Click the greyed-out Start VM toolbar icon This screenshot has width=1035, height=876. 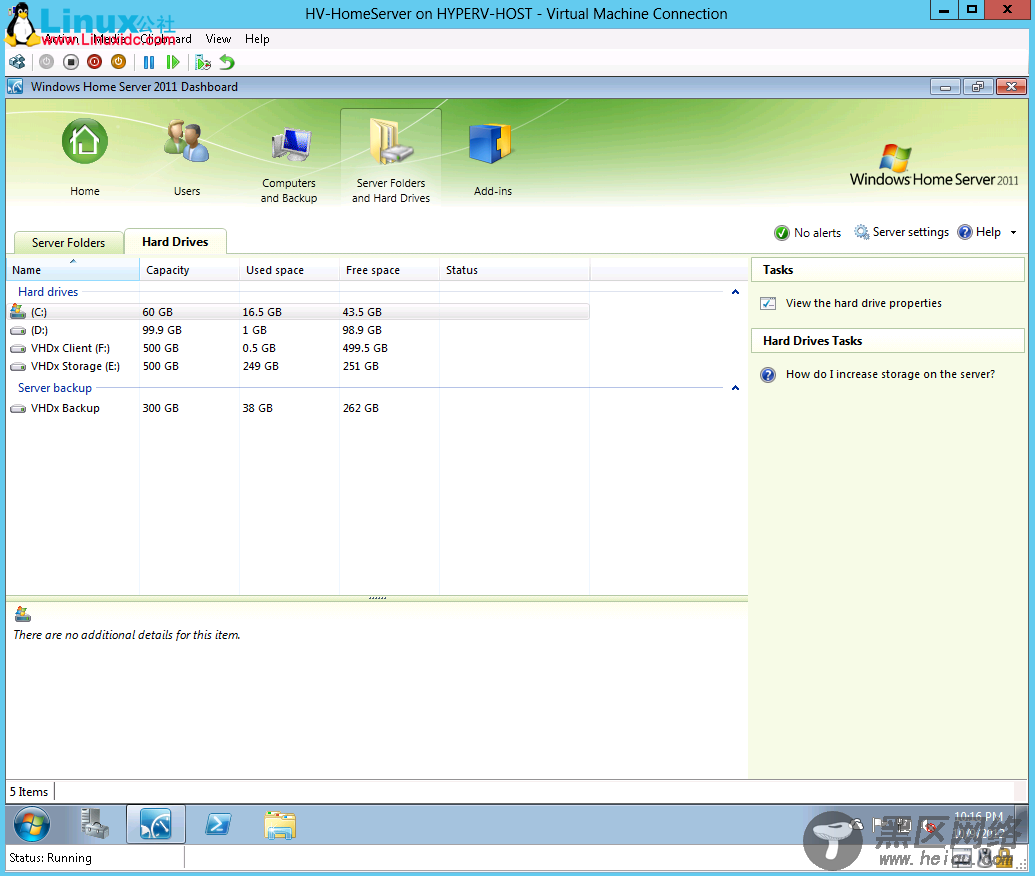pos(46,62)
